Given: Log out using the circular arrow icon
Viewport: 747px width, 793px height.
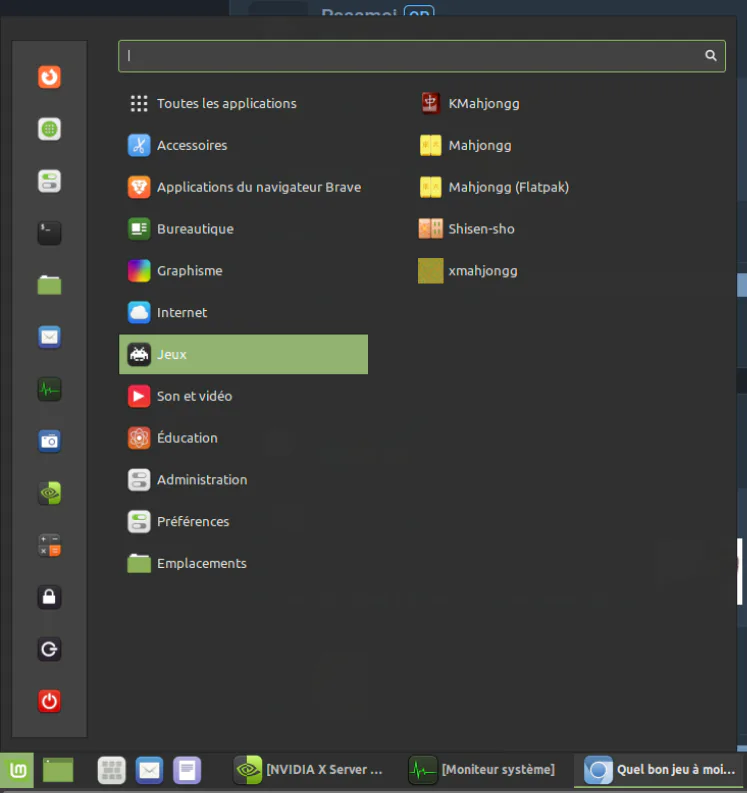Looking at the screenshot, I should click(x=49, y=649).
